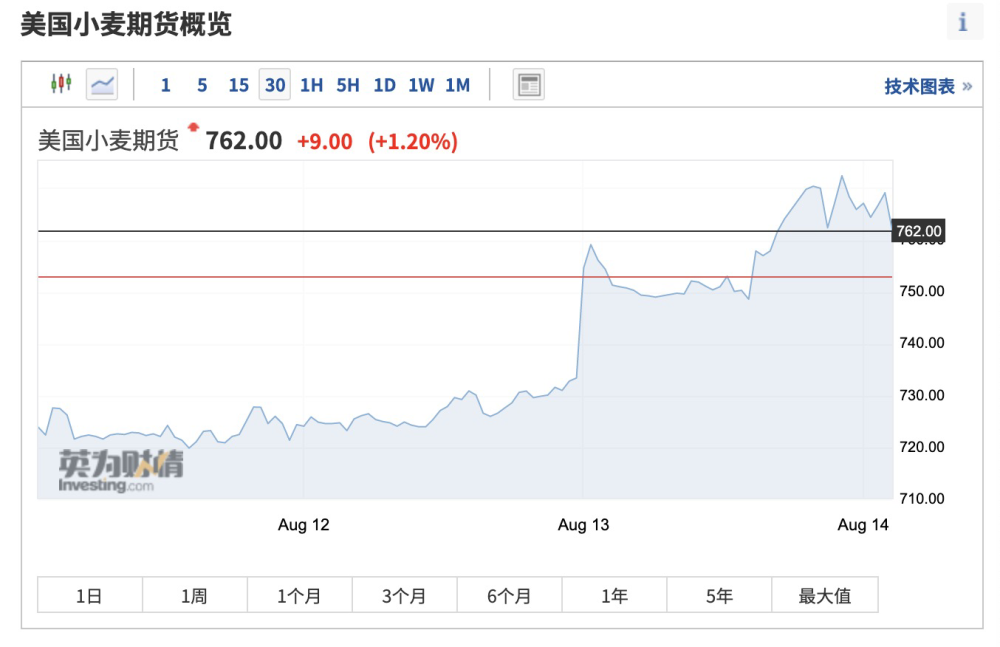Choose the 1W interval
This screenshot has height=647, width=1000.
tap(421, 85)
